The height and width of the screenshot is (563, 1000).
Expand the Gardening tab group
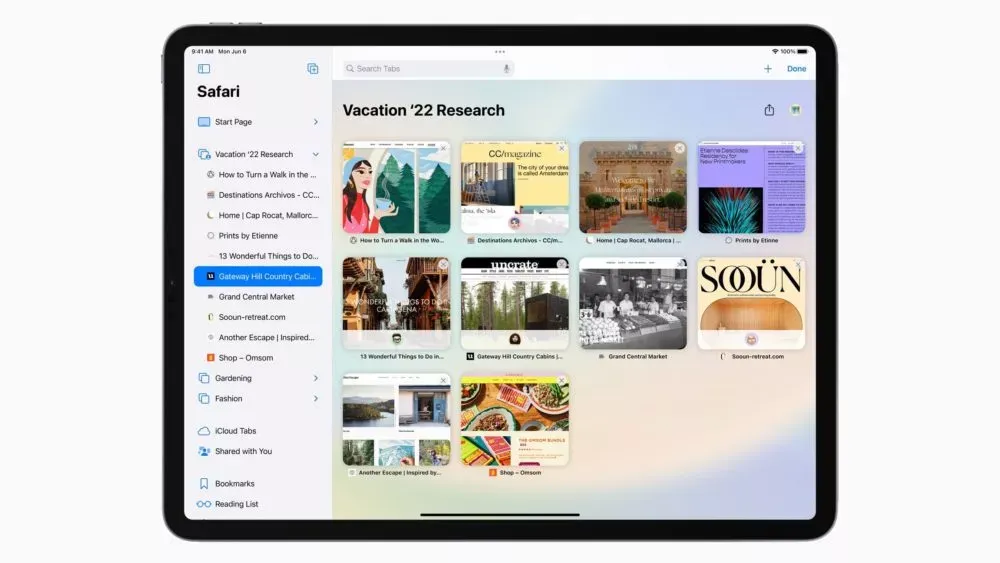[316, 378]
